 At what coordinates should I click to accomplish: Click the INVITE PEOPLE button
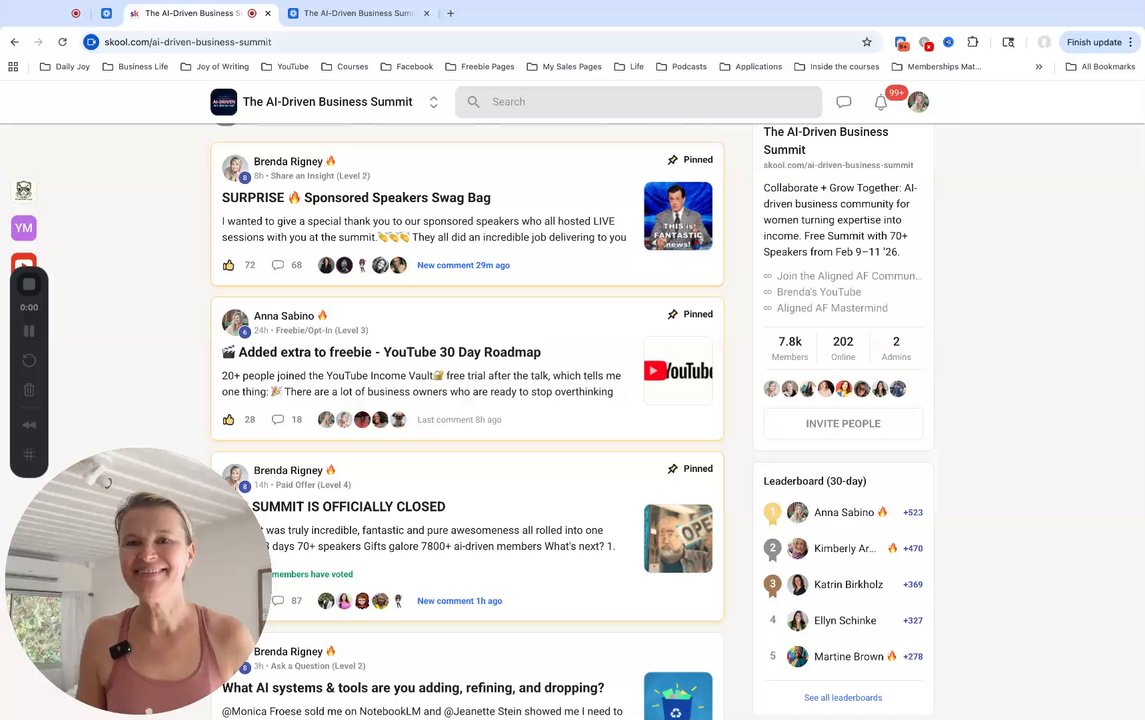843,424
